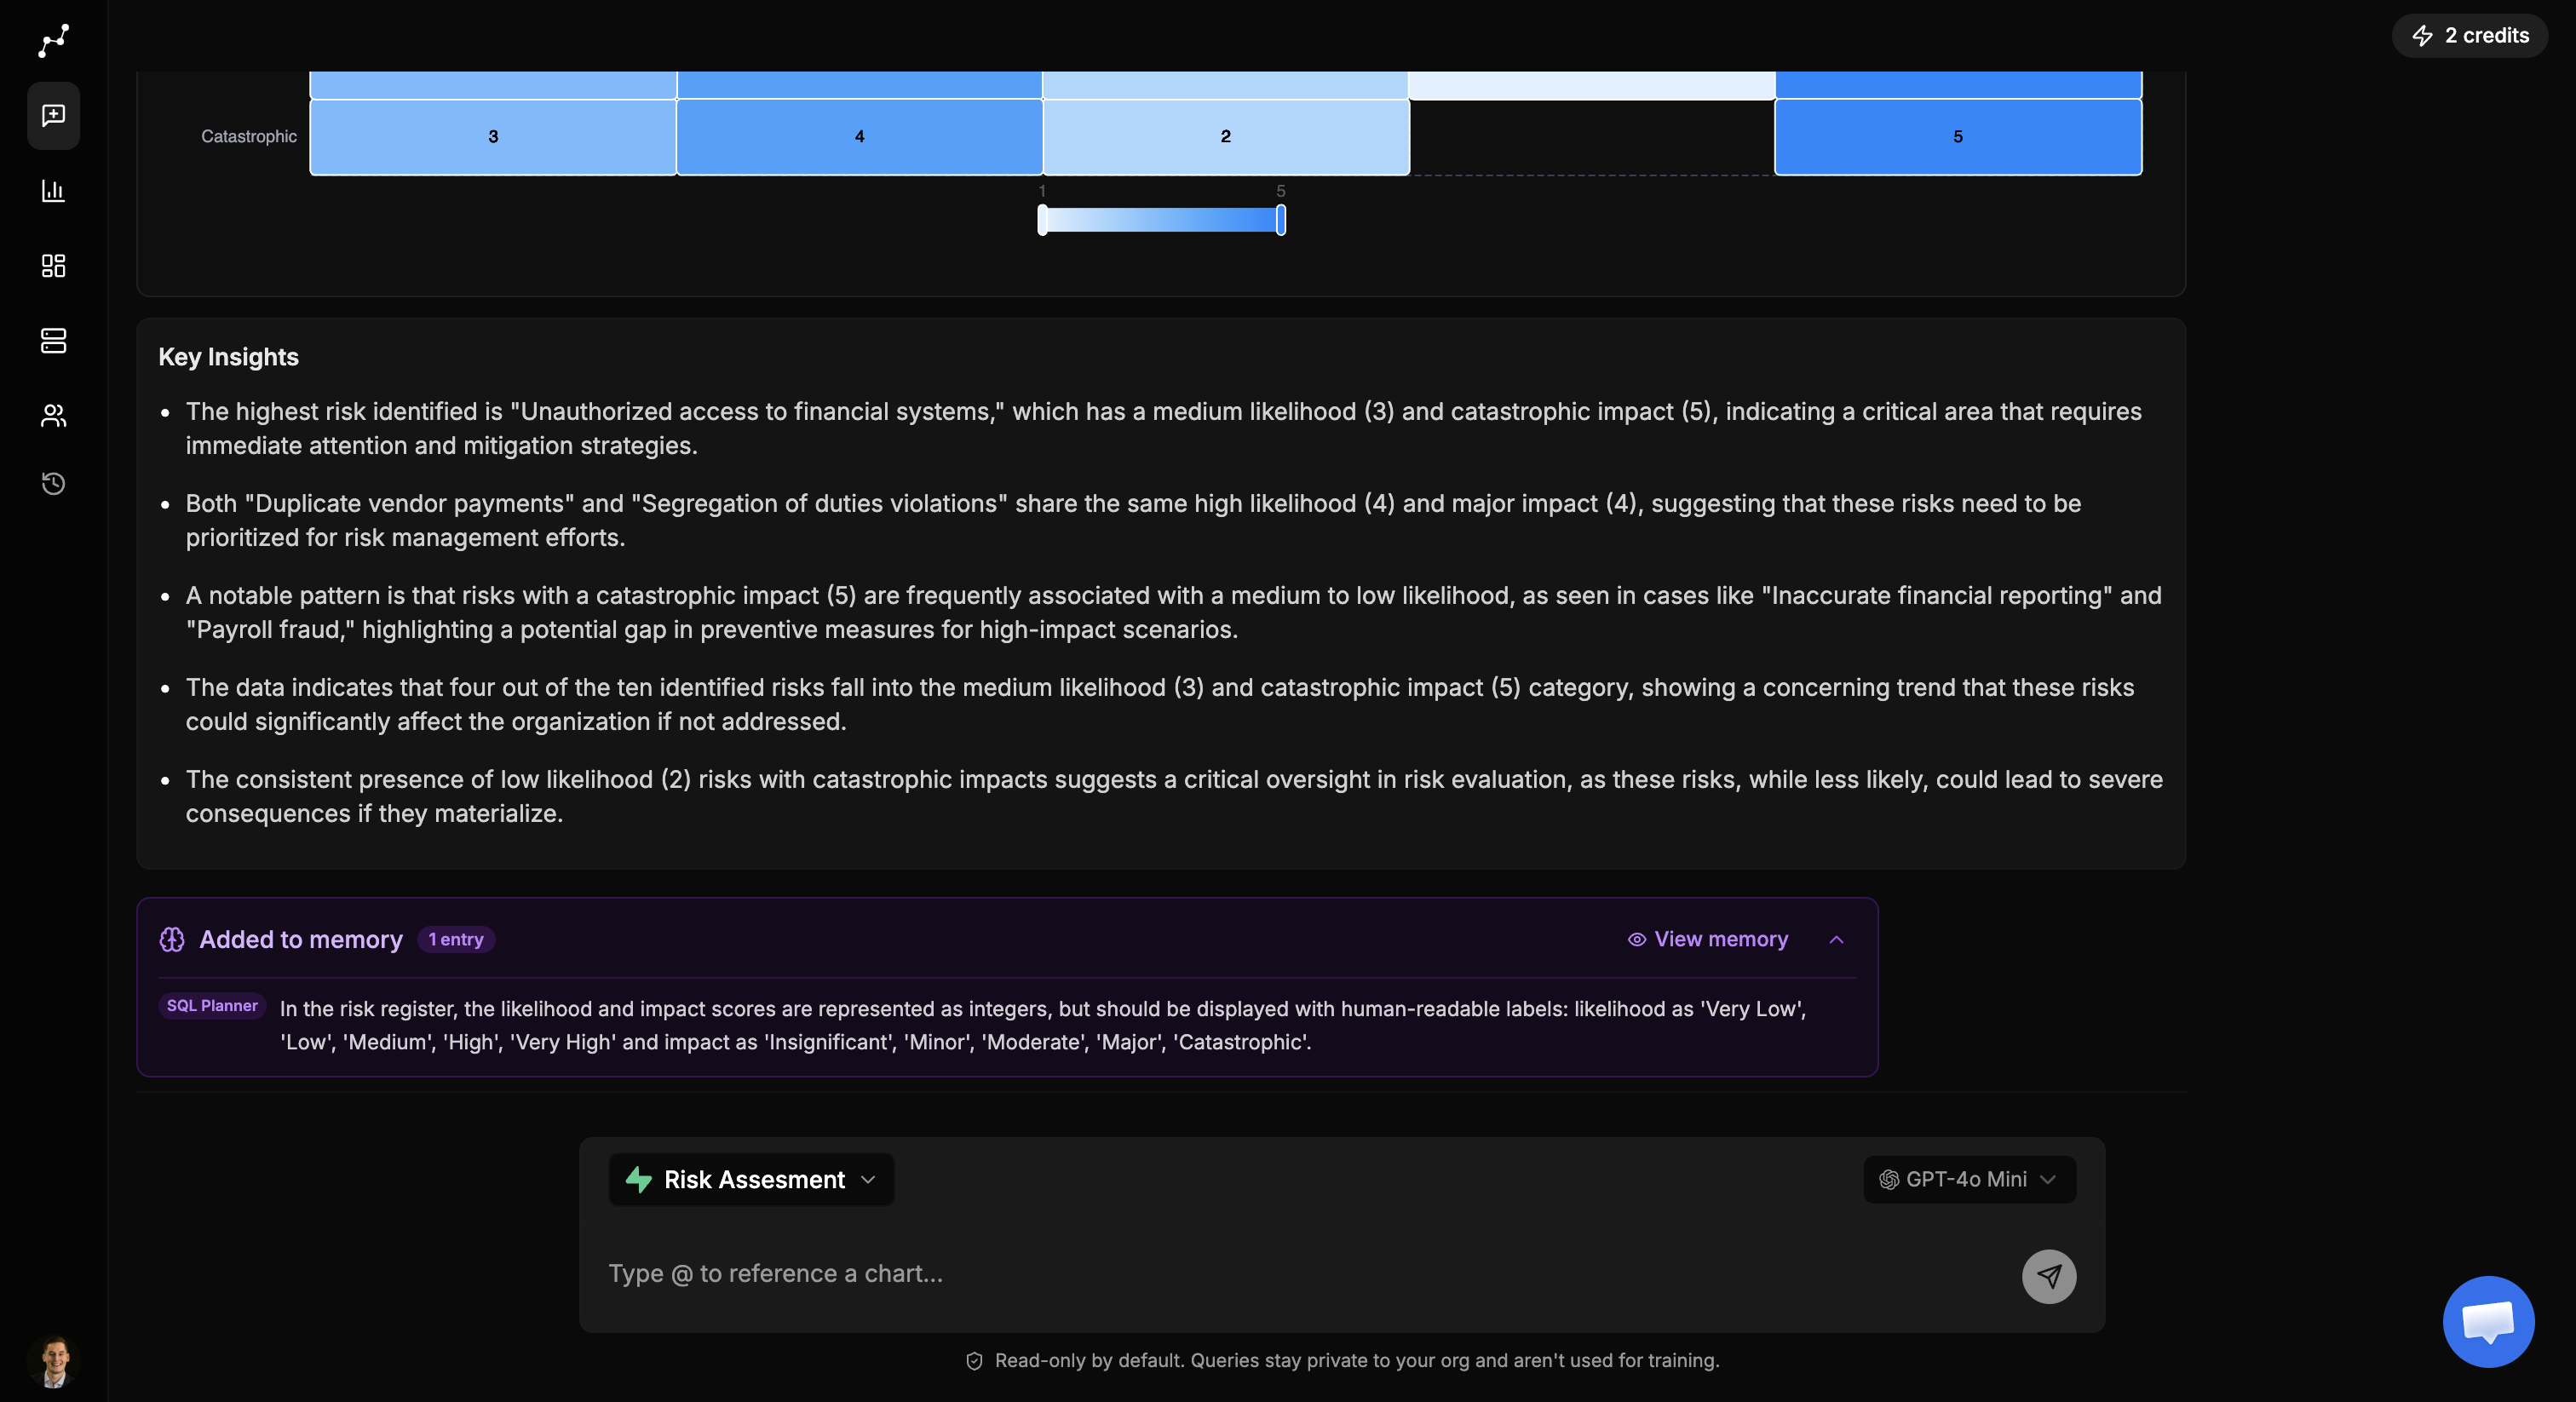
Task: Click the shield icon in privacy notice
Action: coord(974,1361)
